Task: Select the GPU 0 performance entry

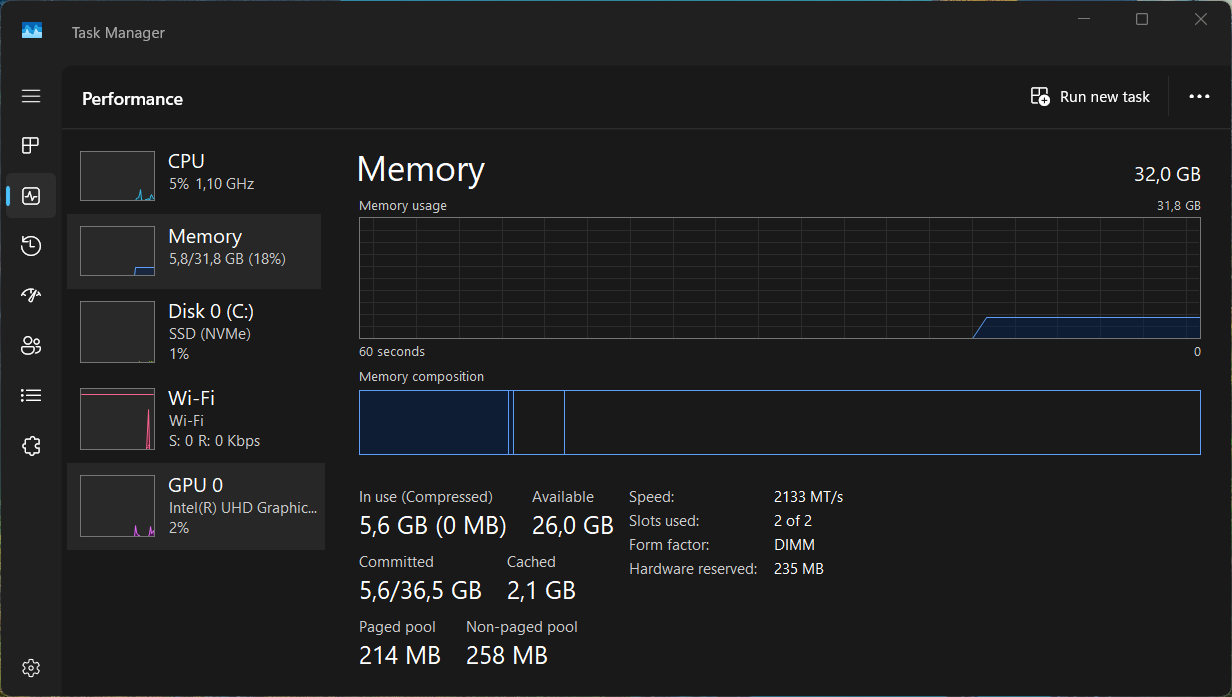Action: pyautogui.click(x=196, y=506)
